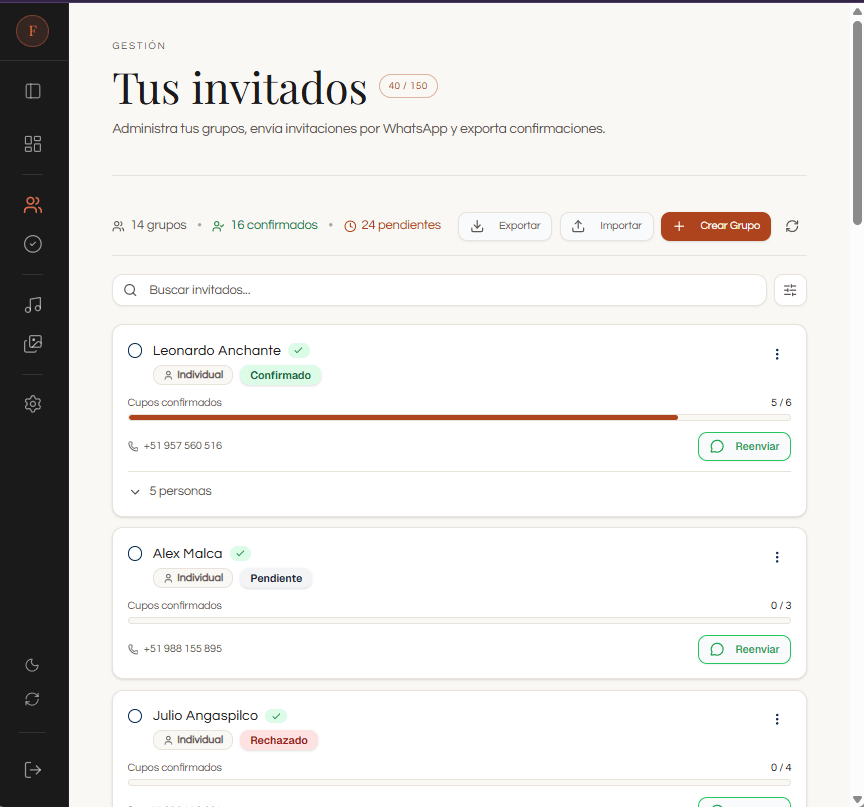
Task: Click the 16 confirmados stat
Action: pos(264,225)
